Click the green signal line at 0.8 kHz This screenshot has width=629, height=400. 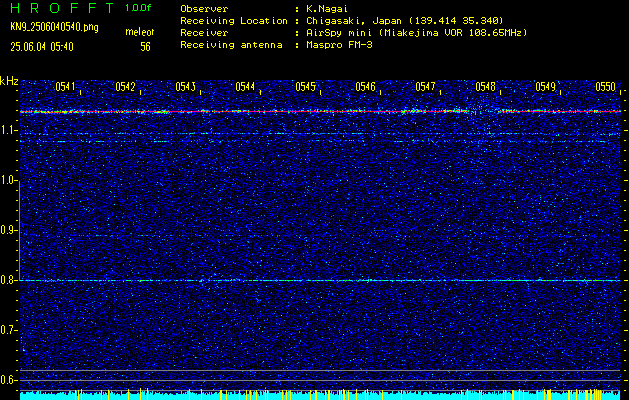pyautogui.click(x=321, y=280)
